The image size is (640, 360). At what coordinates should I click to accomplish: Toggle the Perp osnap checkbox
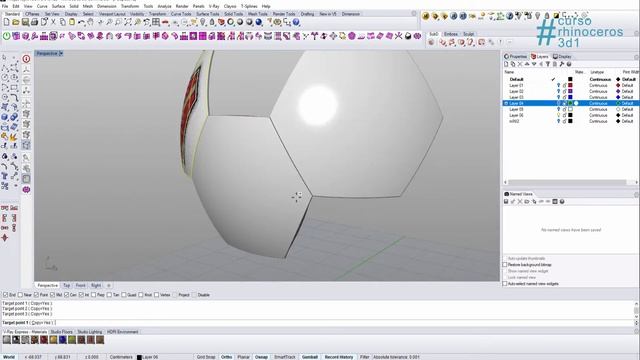pos(93,295)
